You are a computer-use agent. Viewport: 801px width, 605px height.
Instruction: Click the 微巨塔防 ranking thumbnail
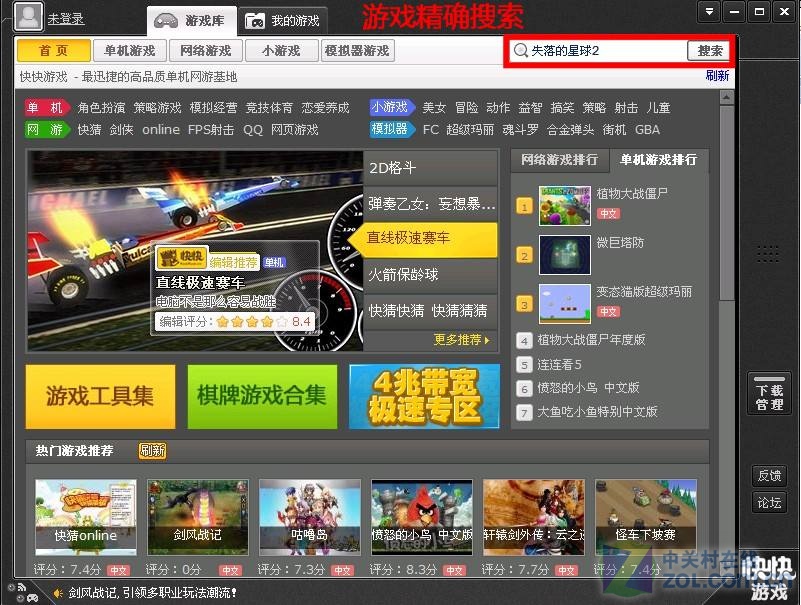click(565, 255)
